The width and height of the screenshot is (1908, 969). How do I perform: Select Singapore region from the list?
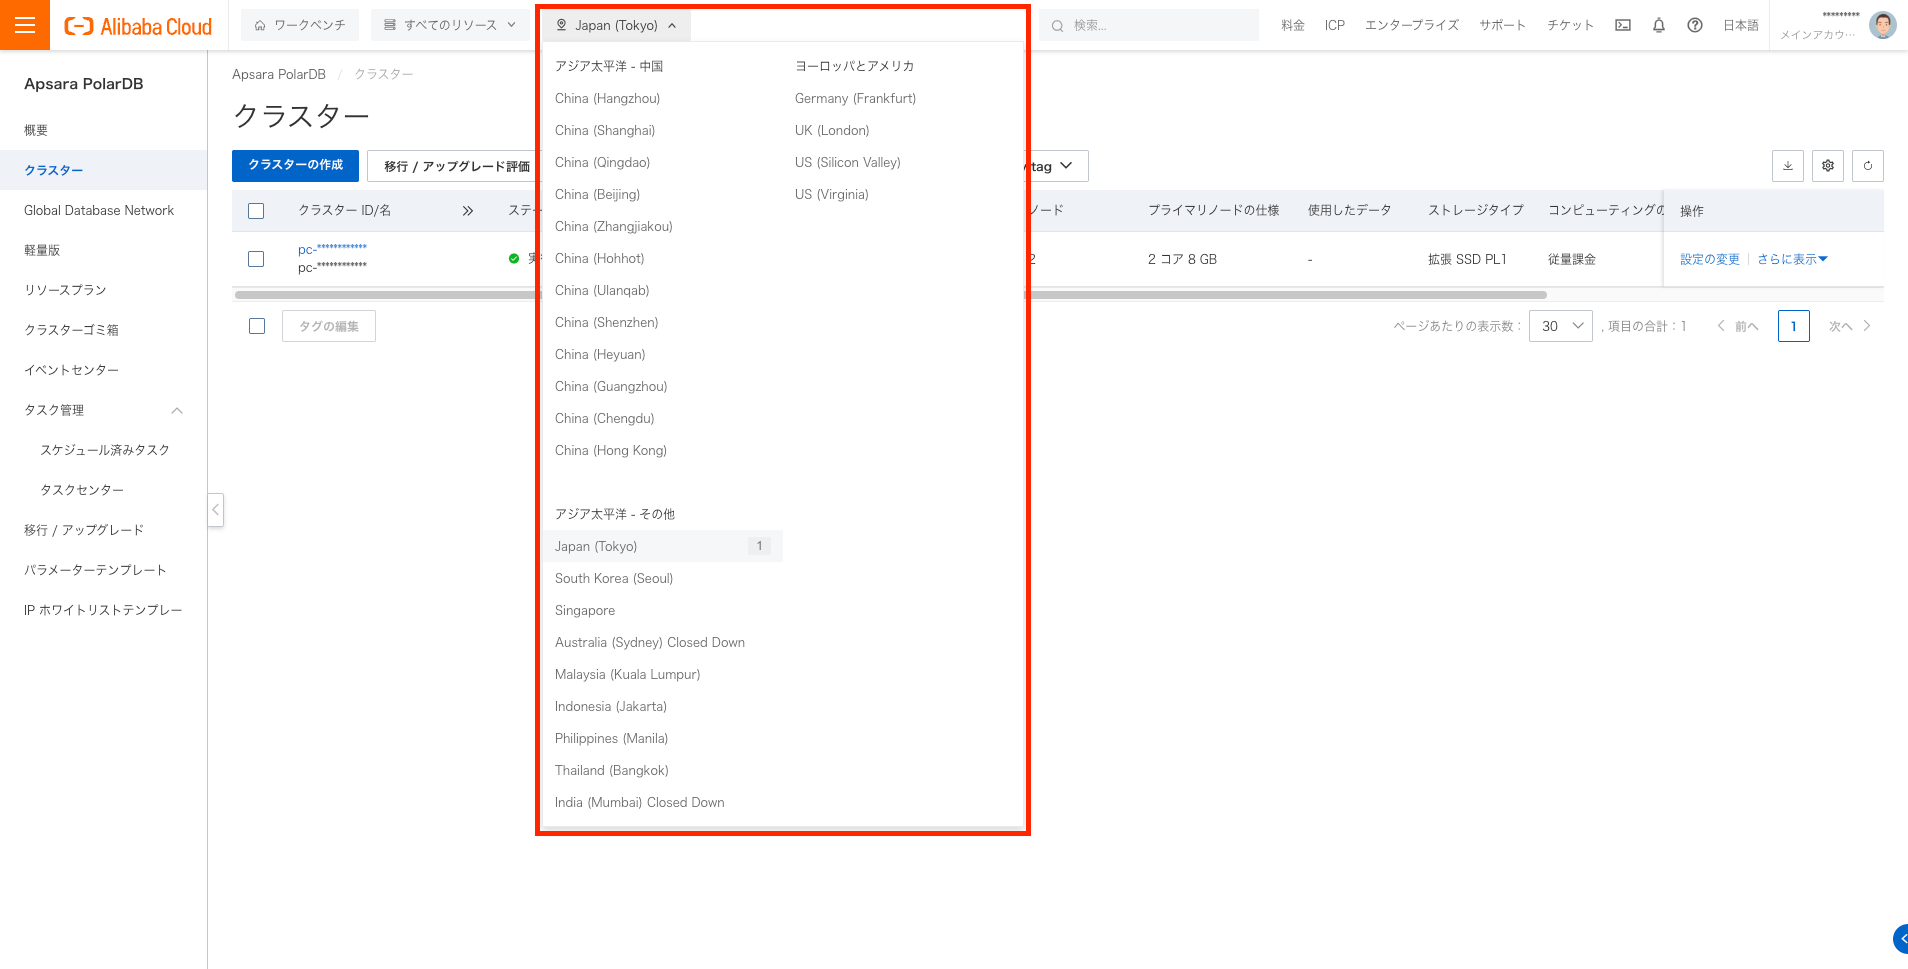coord(585,610)
